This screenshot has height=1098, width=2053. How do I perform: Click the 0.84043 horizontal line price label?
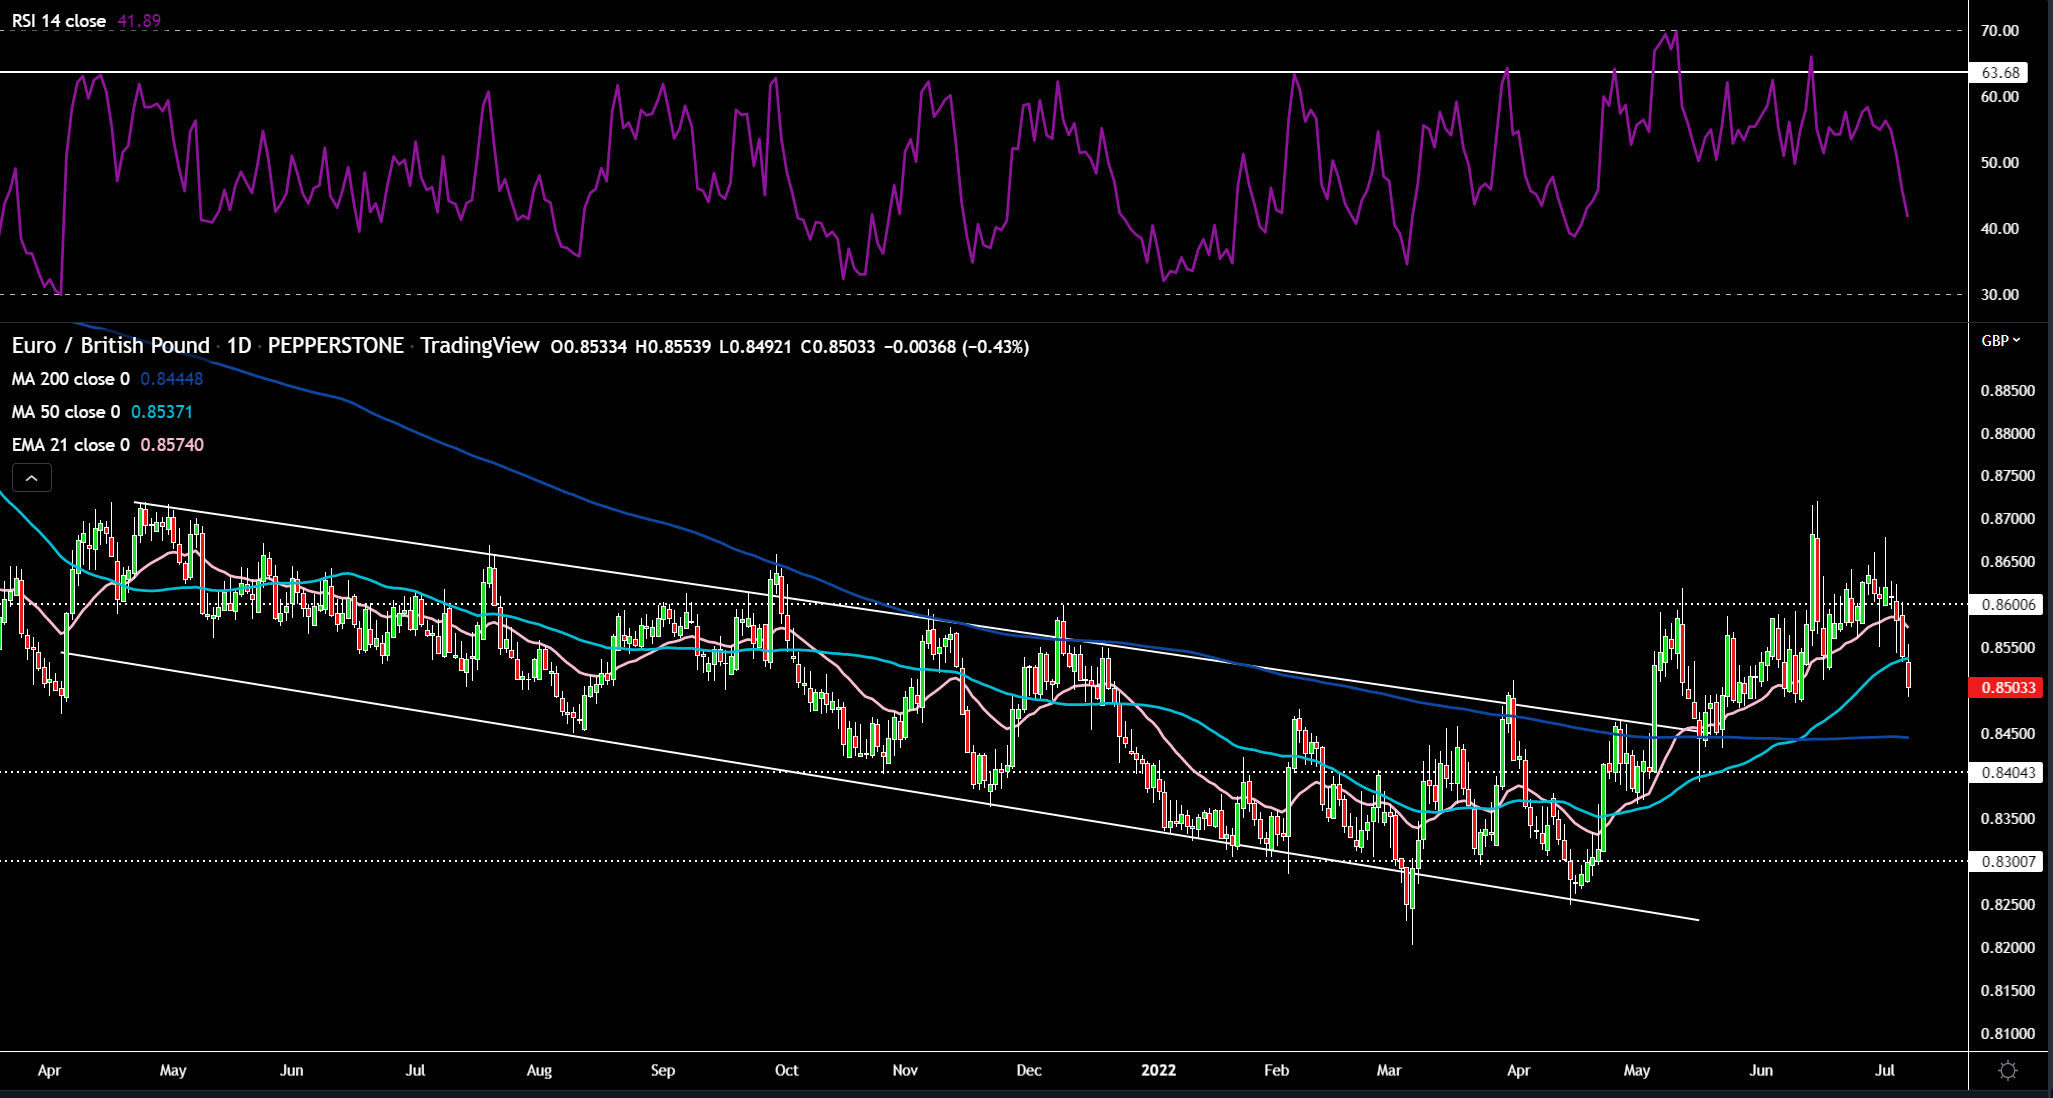(2004, 772)
